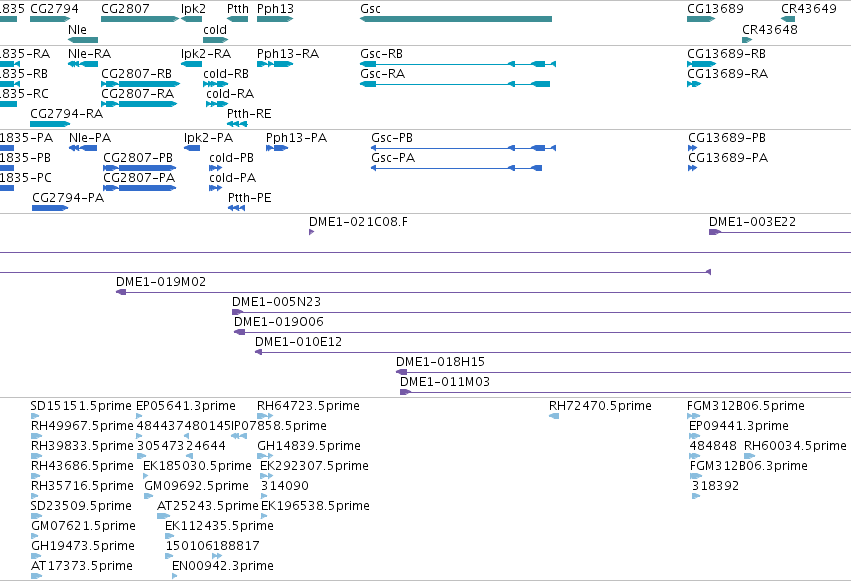
Task: Click the Nle-RA transcript label
Action: point(90,54)
